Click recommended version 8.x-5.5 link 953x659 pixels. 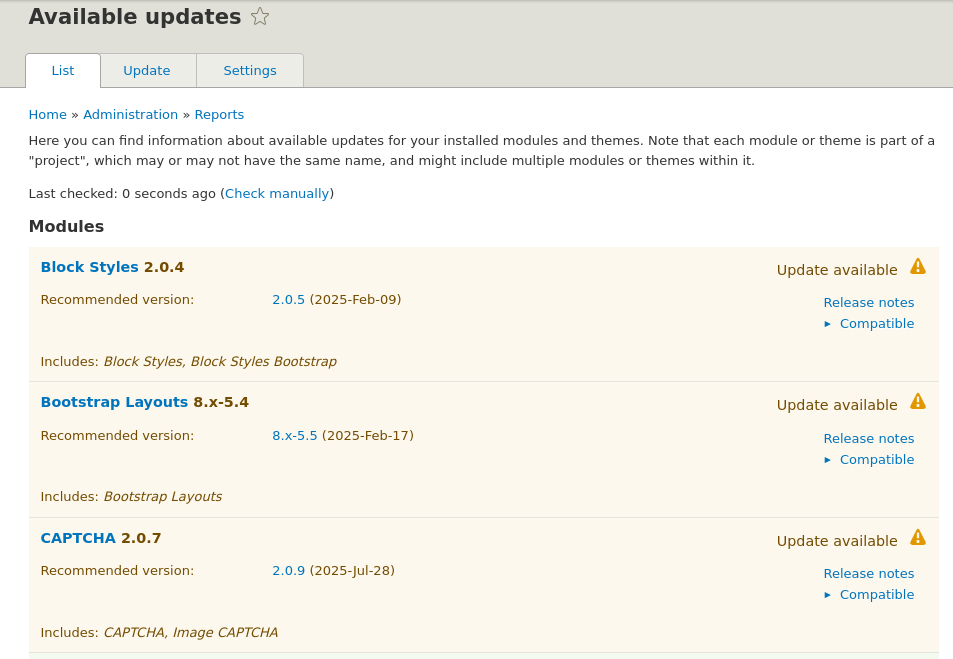click(294, 436)
